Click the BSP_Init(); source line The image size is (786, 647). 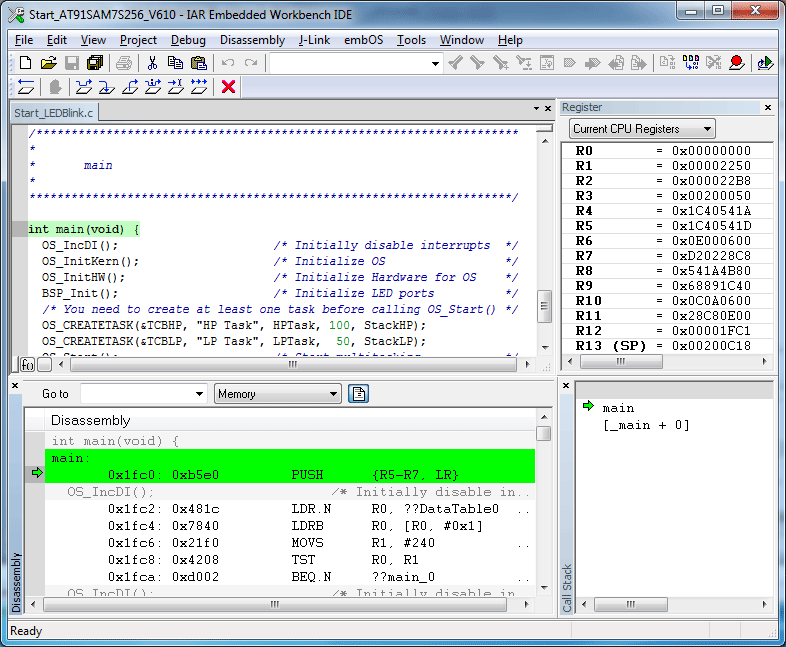point(80,293)
